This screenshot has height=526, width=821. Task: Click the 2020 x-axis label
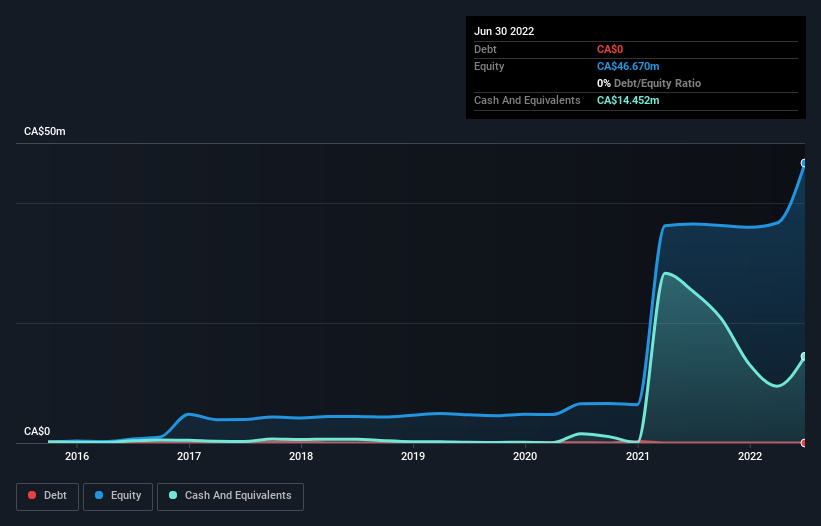pyautogui.click(x=525, y=456)
